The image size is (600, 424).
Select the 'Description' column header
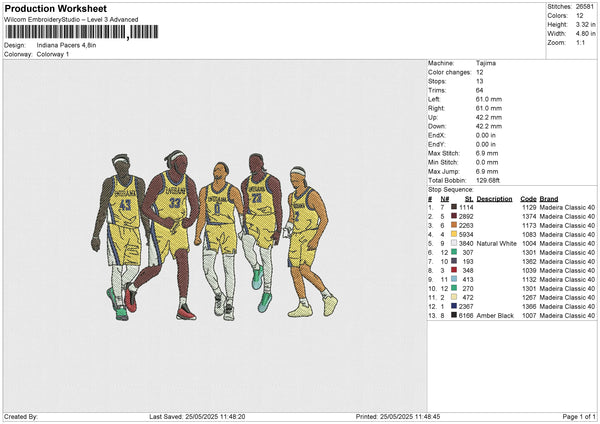tap(494, 199)
